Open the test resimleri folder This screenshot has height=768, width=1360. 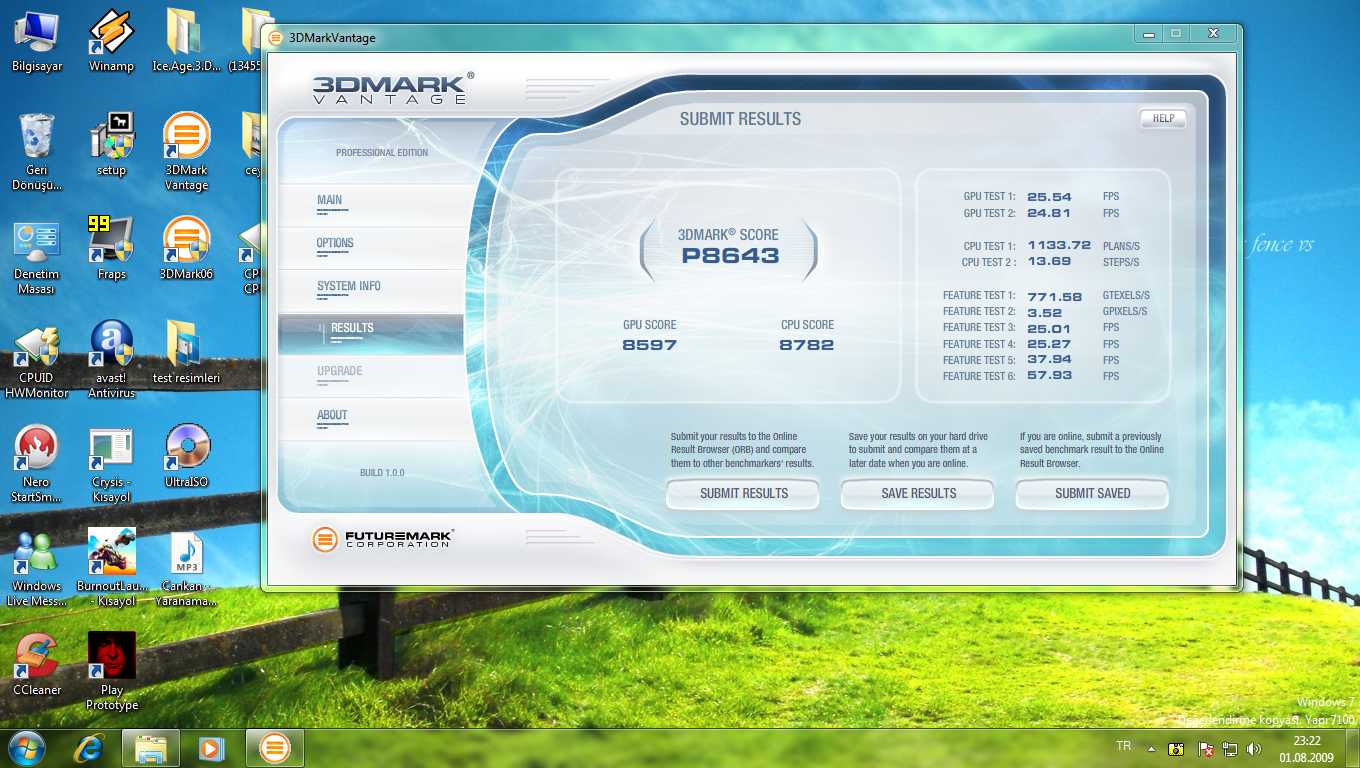[x=186, y=352]
